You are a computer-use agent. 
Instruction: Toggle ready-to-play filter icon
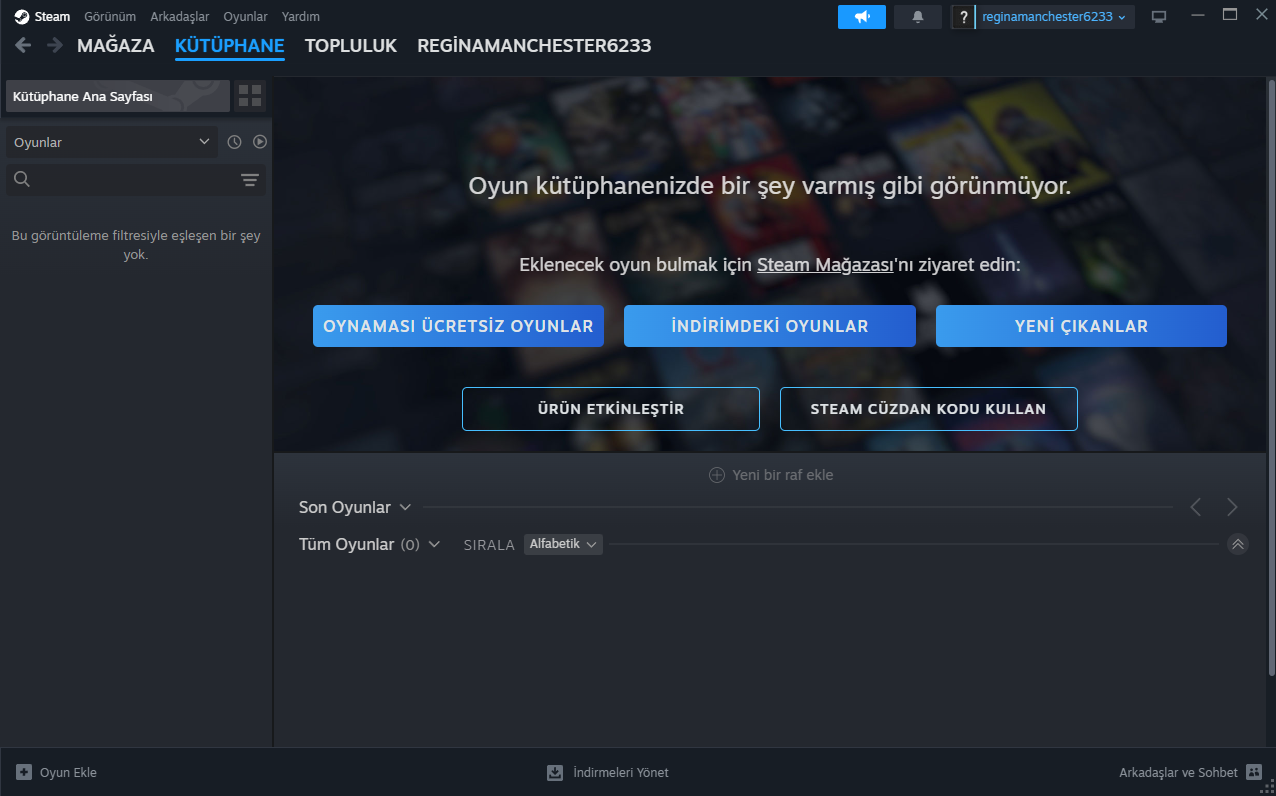pos(260,142)
